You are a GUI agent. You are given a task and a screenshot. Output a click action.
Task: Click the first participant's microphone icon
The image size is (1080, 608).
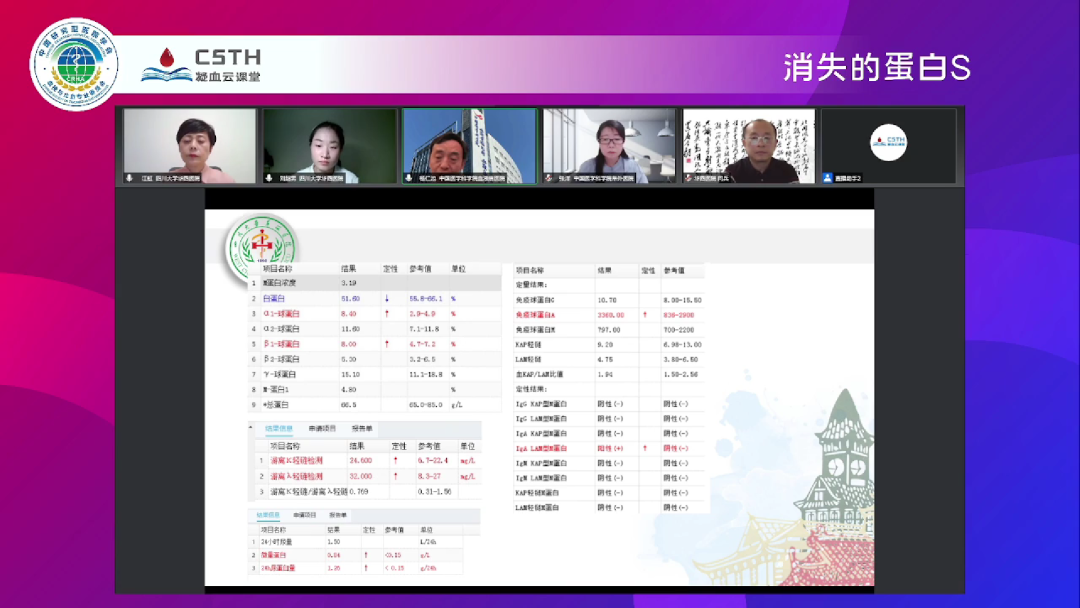point(130,178)
